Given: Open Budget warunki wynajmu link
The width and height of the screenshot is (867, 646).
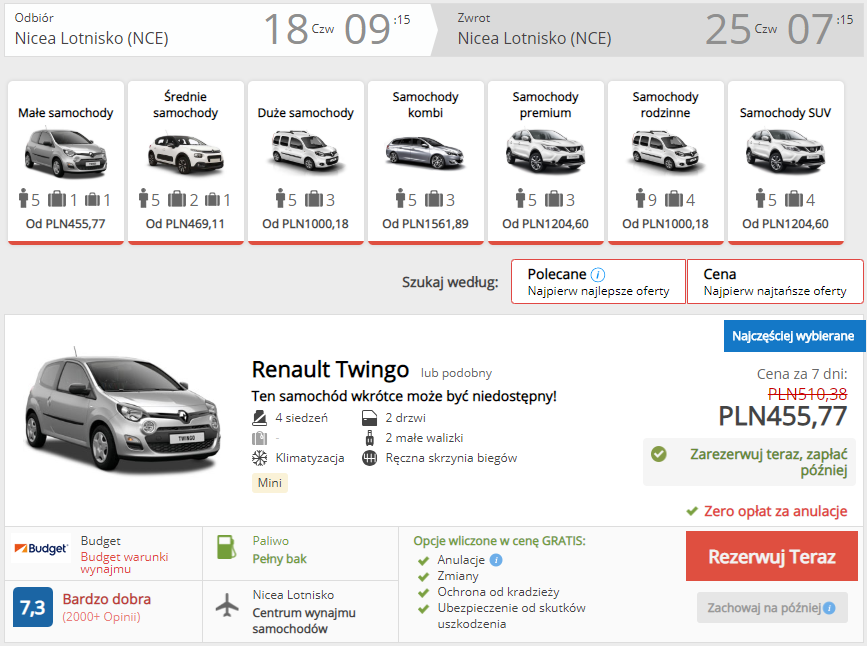Looking at the screenshot, I should point(124,562).
